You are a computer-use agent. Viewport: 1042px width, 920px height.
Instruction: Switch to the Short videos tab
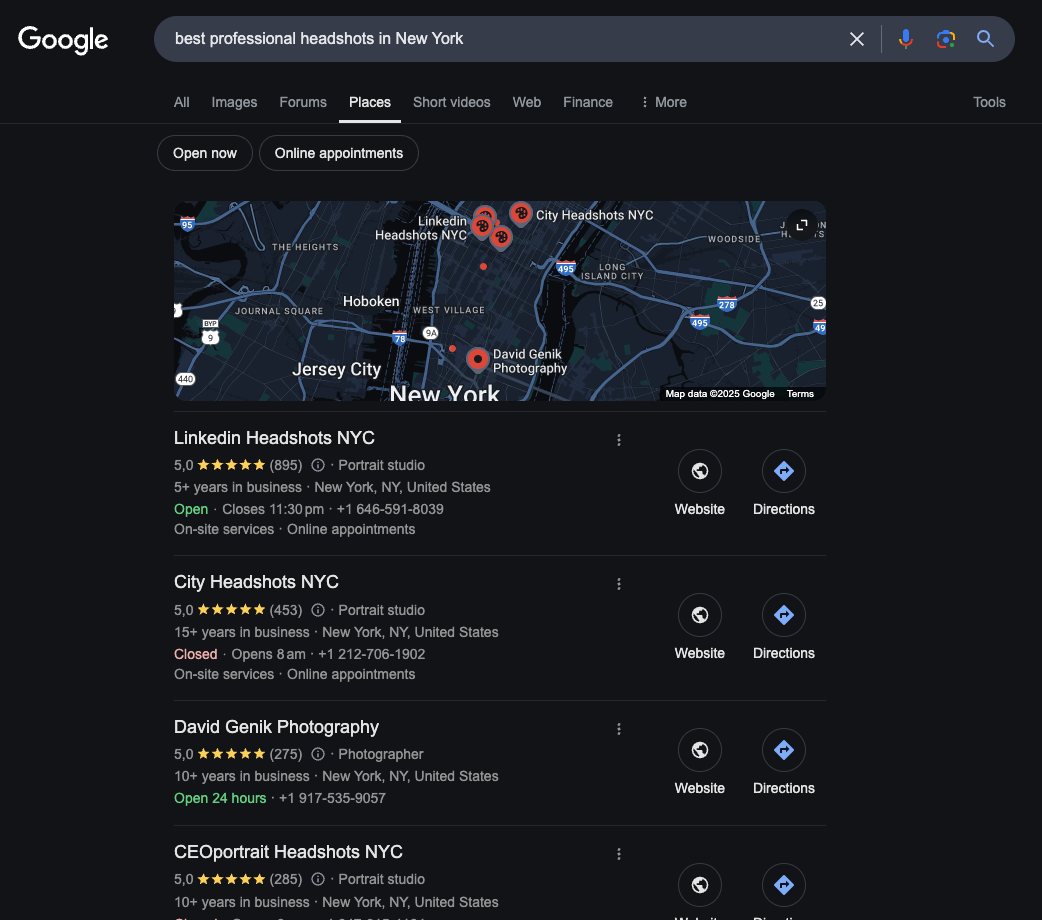[451, 102]
